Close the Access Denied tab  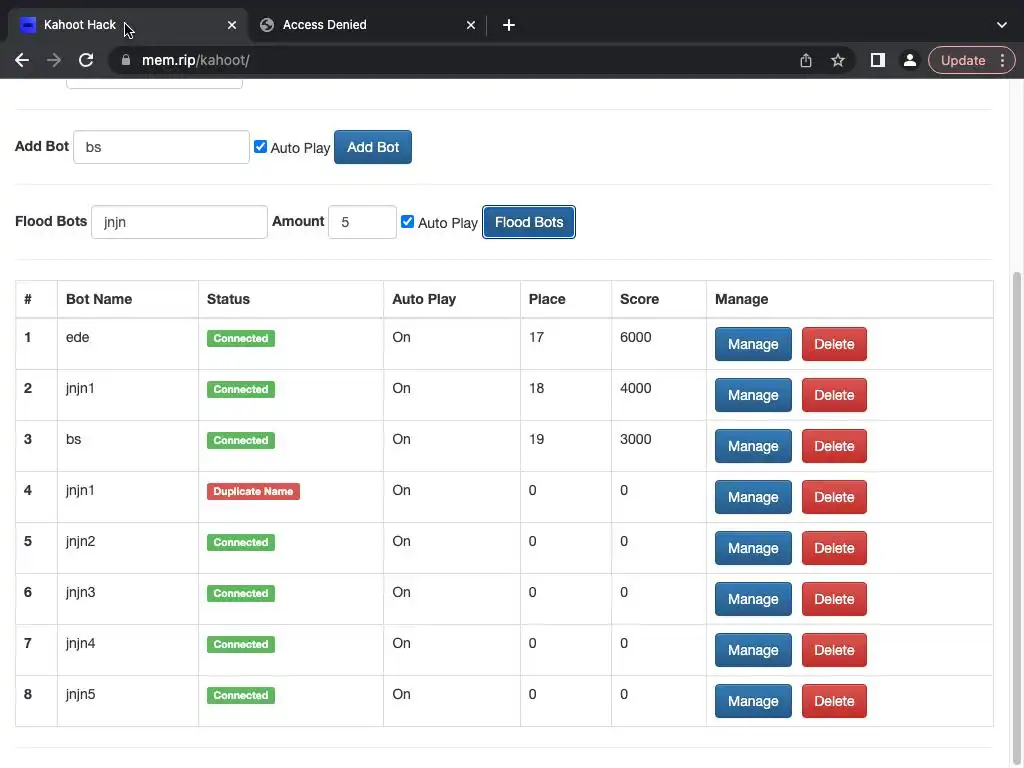[471, 25]
